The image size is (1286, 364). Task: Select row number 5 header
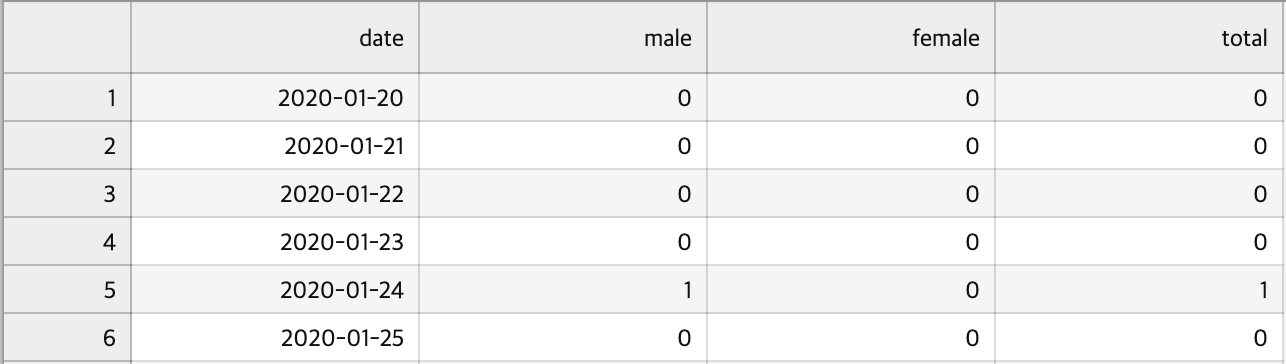[67, 289]
